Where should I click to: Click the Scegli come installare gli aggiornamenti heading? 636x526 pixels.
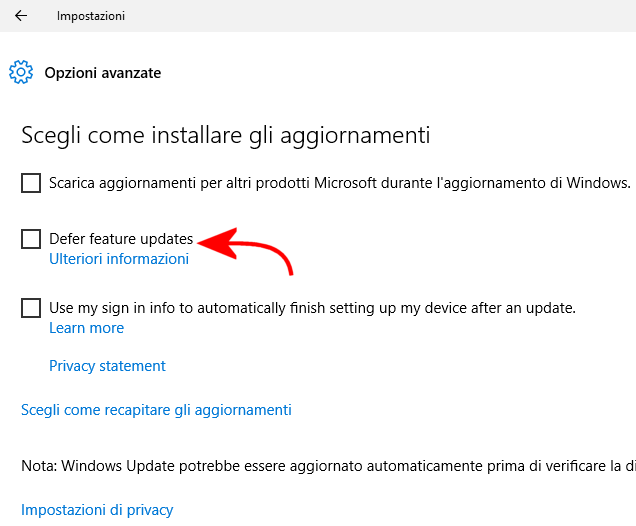point(225,135)
